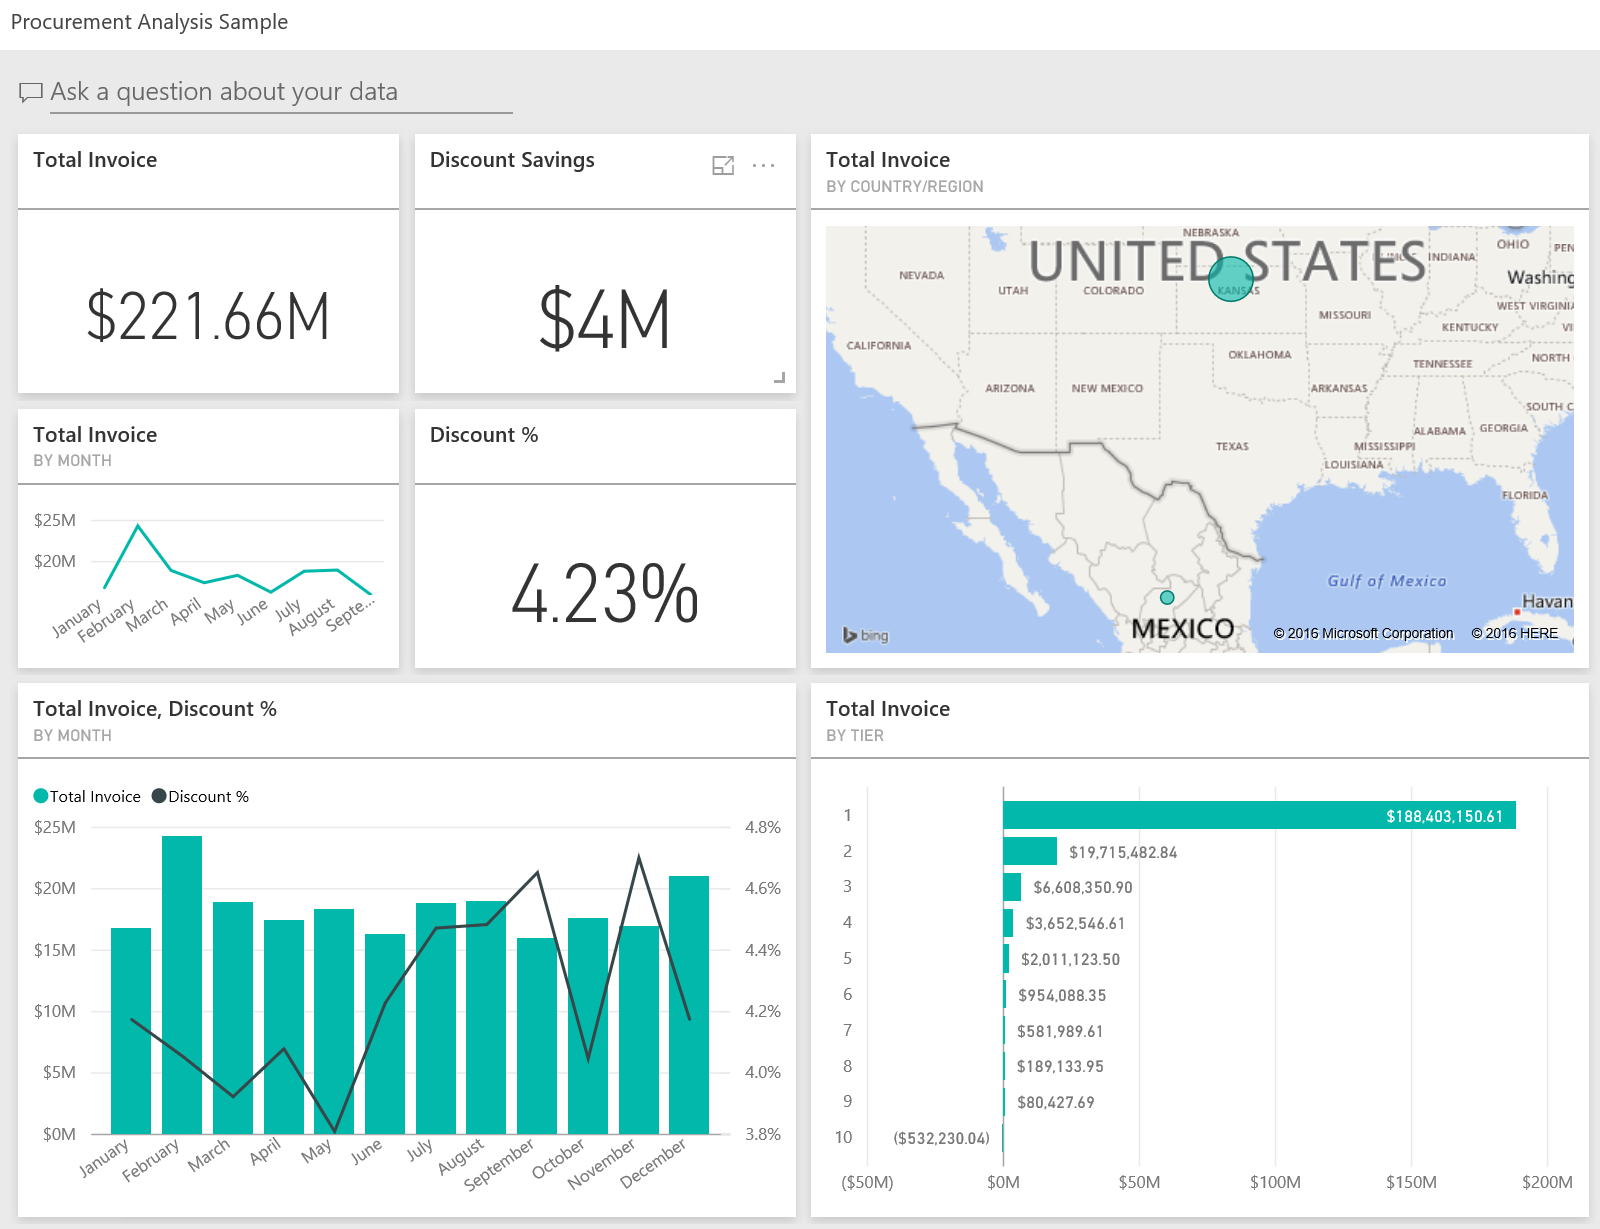Screen dimensions: 1600x1229
Task: Toggle the Total Invoice series in the legend
Action: pos(97,796)
